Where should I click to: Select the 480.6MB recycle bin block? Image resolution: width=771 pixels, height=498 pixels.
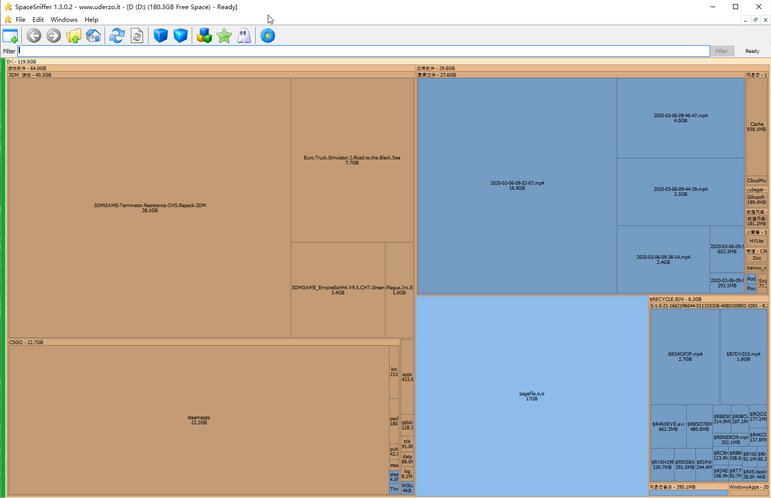point(699,426)
